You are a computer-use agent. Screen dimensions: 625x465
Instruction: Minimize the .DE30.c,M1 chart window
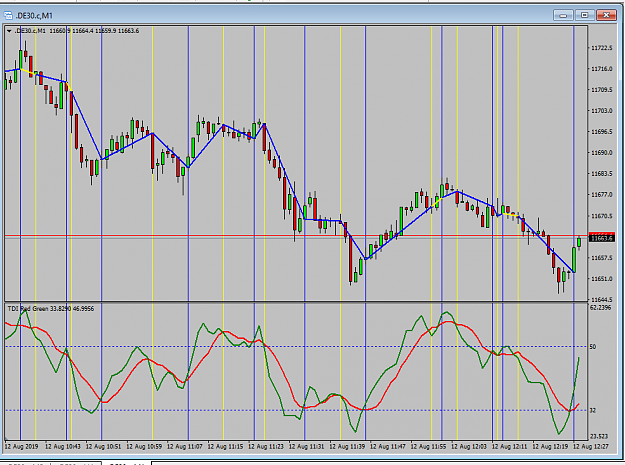coord(563,16)
